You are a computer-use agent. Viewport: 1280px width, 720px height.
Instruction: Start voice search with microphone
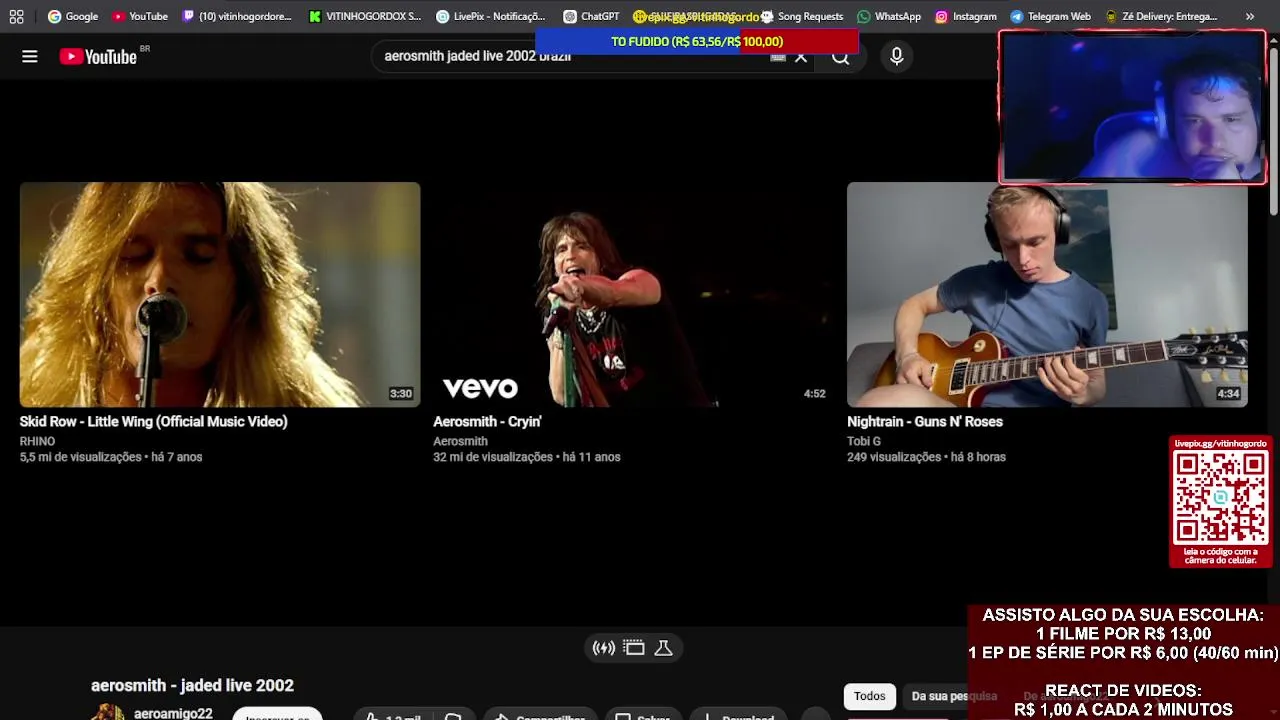point(897,57)
